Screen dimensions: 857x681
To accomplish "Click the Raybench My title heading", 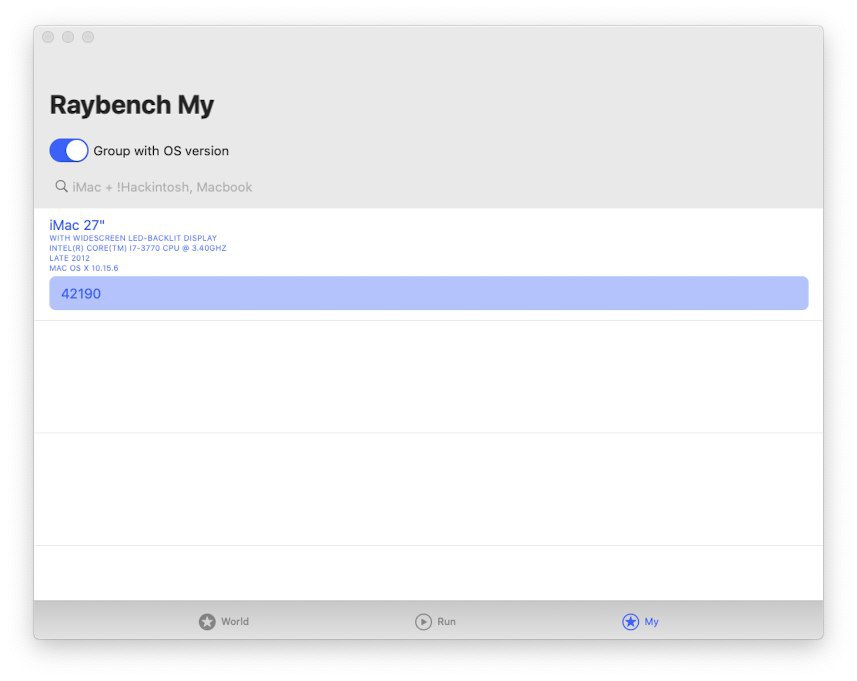I will pyautogui.click(x=132, y=105).
